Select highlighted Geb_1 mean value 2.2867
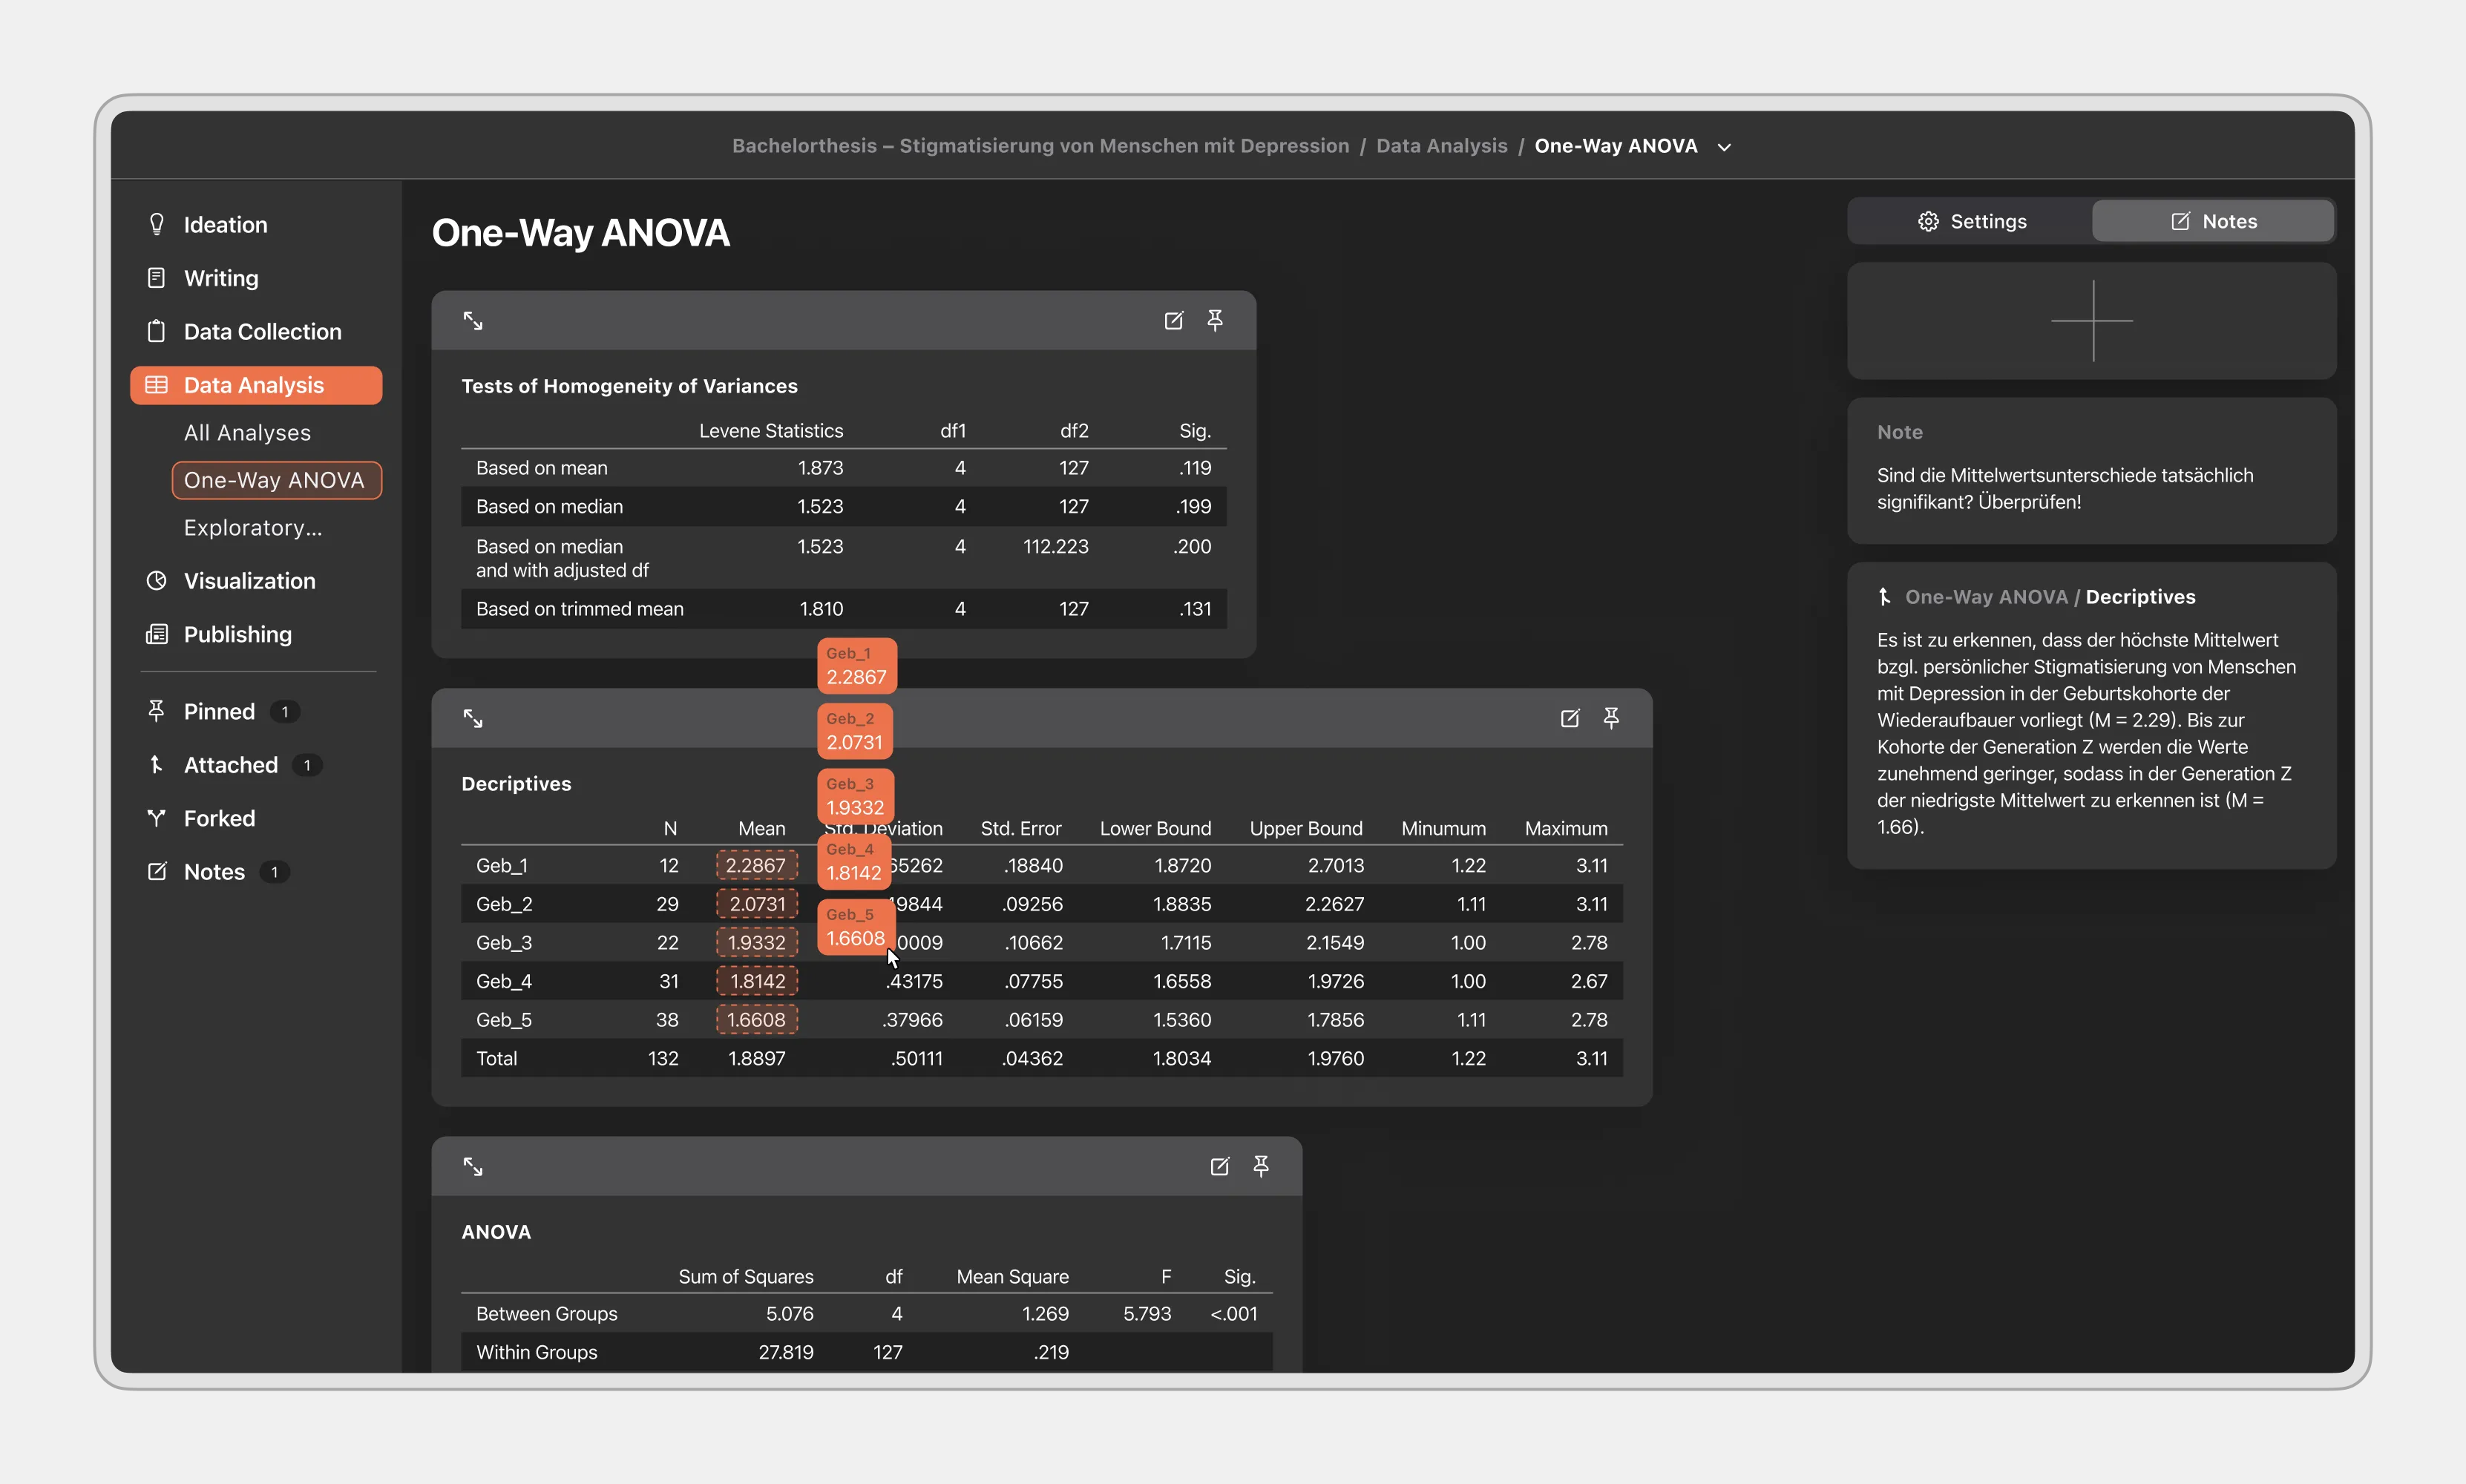 click(x=756, y=865)
